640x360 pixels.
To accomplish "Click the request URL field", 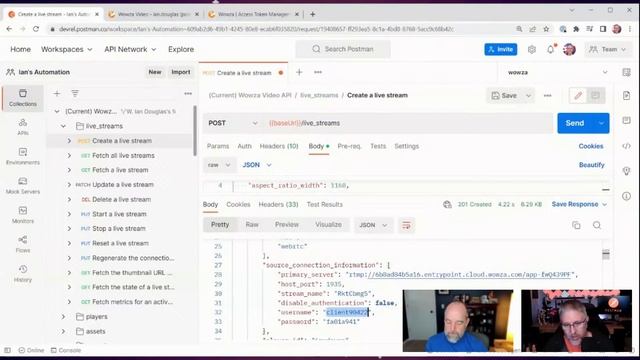I will tap(408, 123).
